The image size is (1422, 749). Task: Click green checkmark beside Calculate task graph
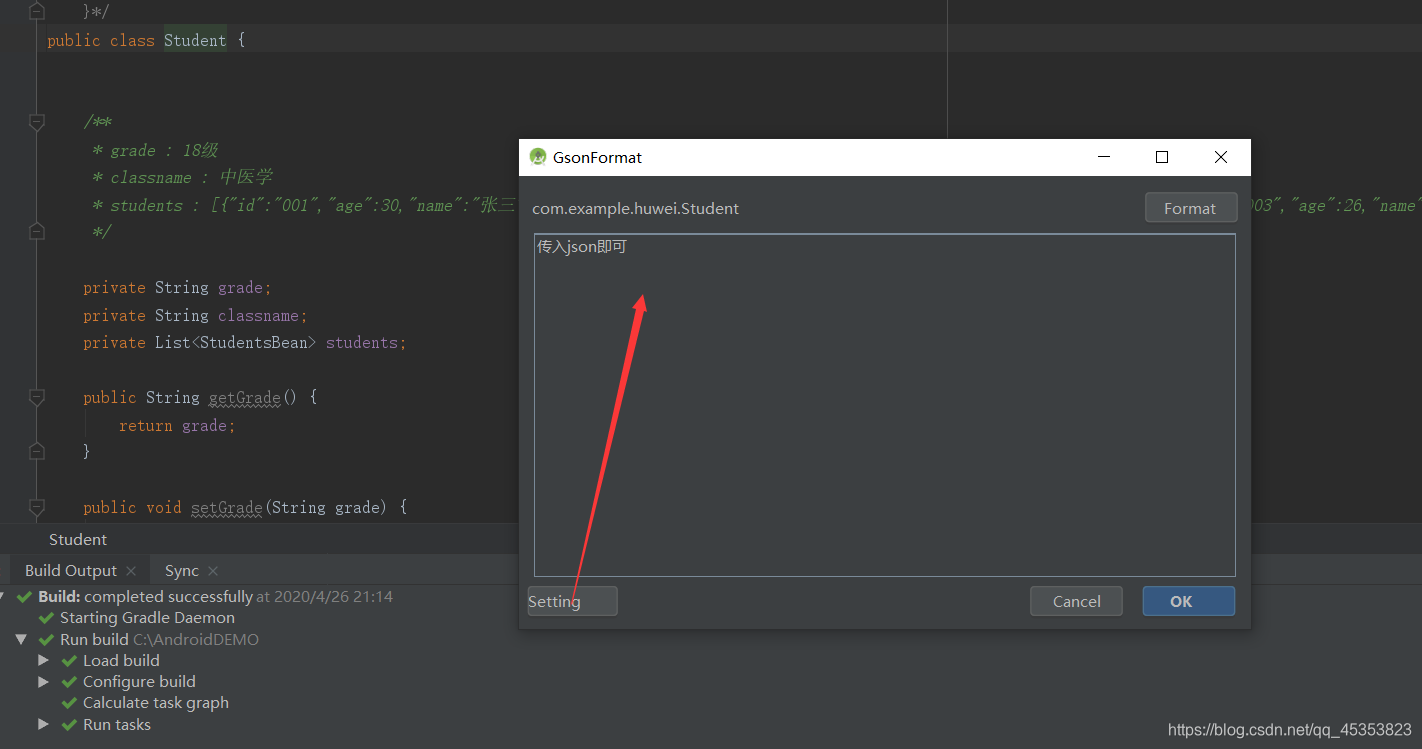click(x=69, y=703)
